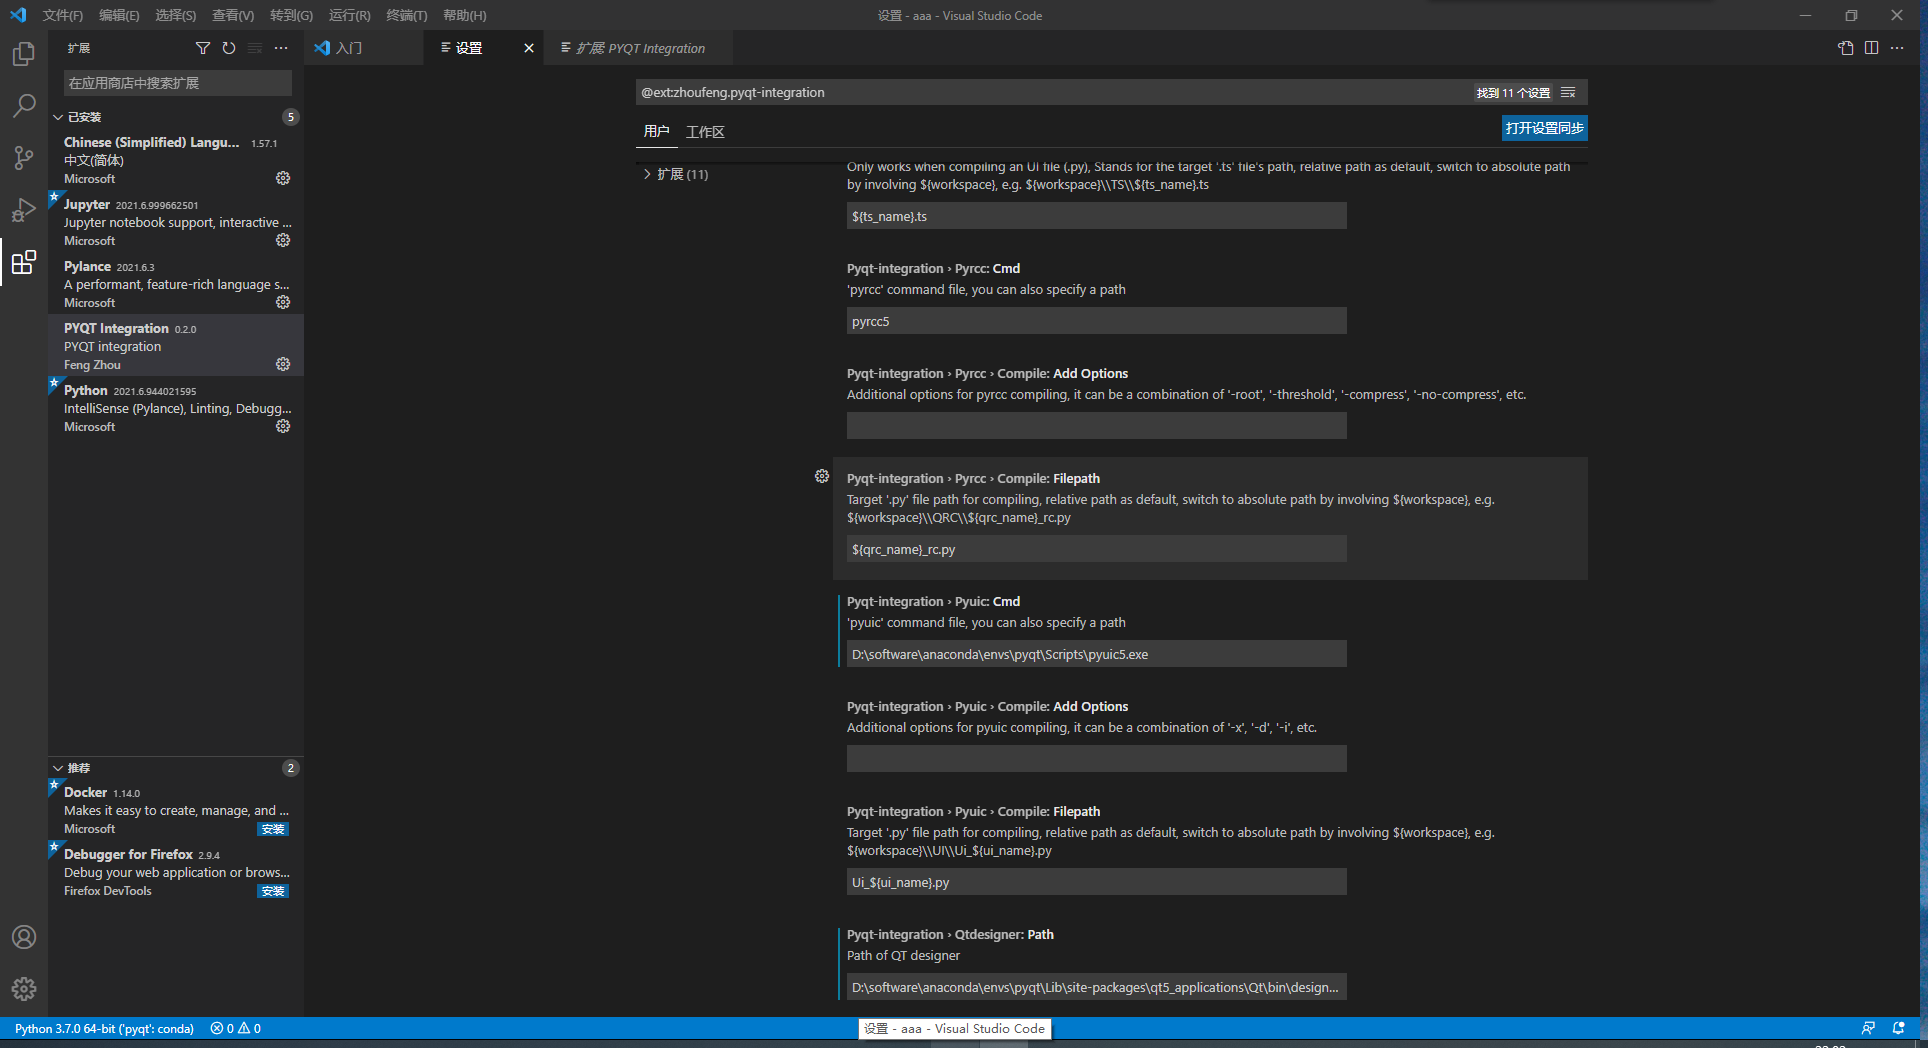Edit the ${ts_name}.ts filepath field

pos(1096,216)
